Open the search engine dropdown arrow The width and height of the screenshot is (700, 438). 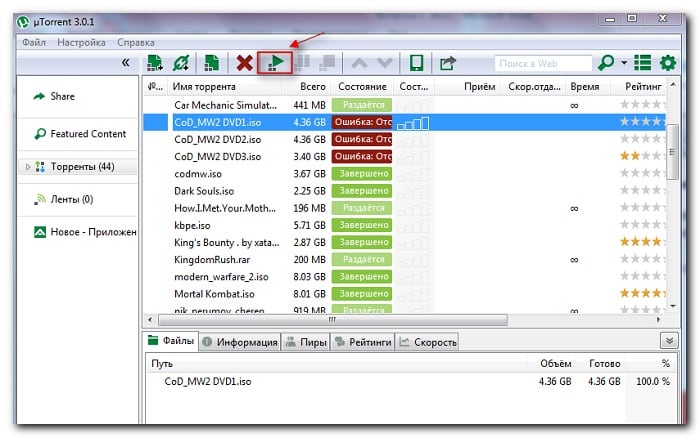[x=624, y=63]
